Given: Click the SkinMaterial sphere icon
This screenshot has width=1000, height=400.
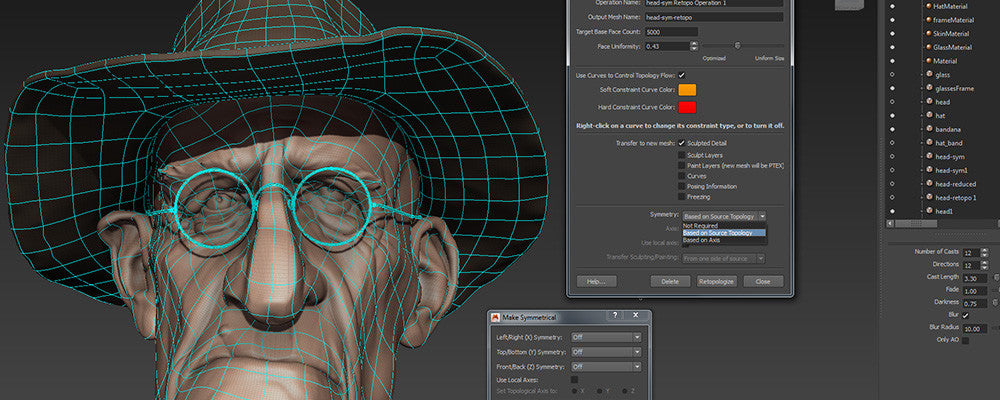Looking at the screenshot, I should click(x=927, y=33).
